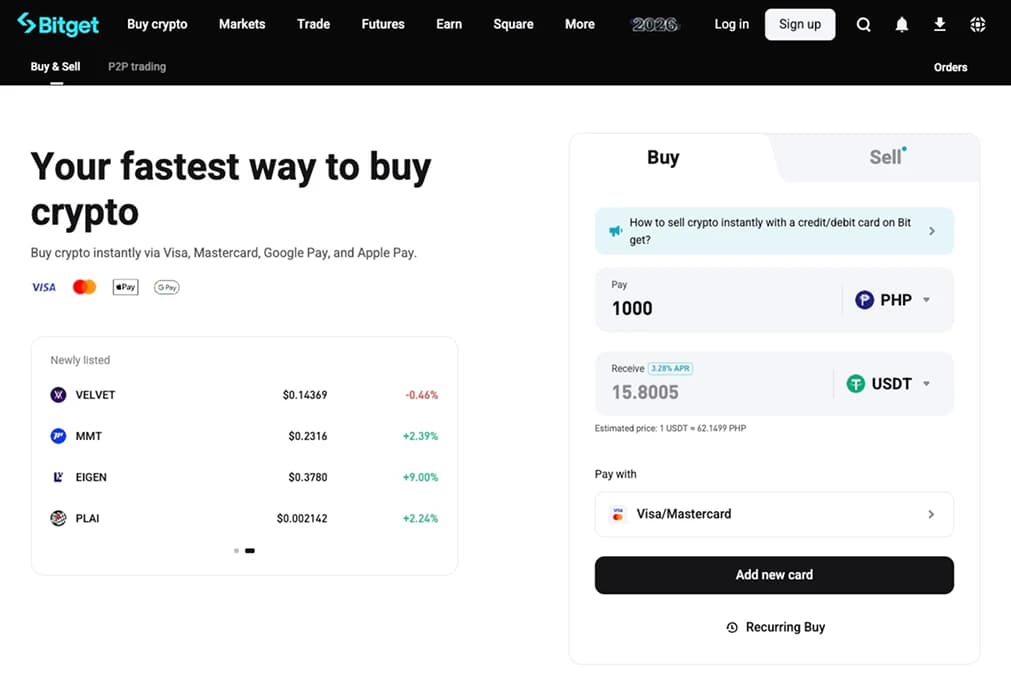Open the More menu
Viewport: 1011px width, 675px height.
(580, 24)
